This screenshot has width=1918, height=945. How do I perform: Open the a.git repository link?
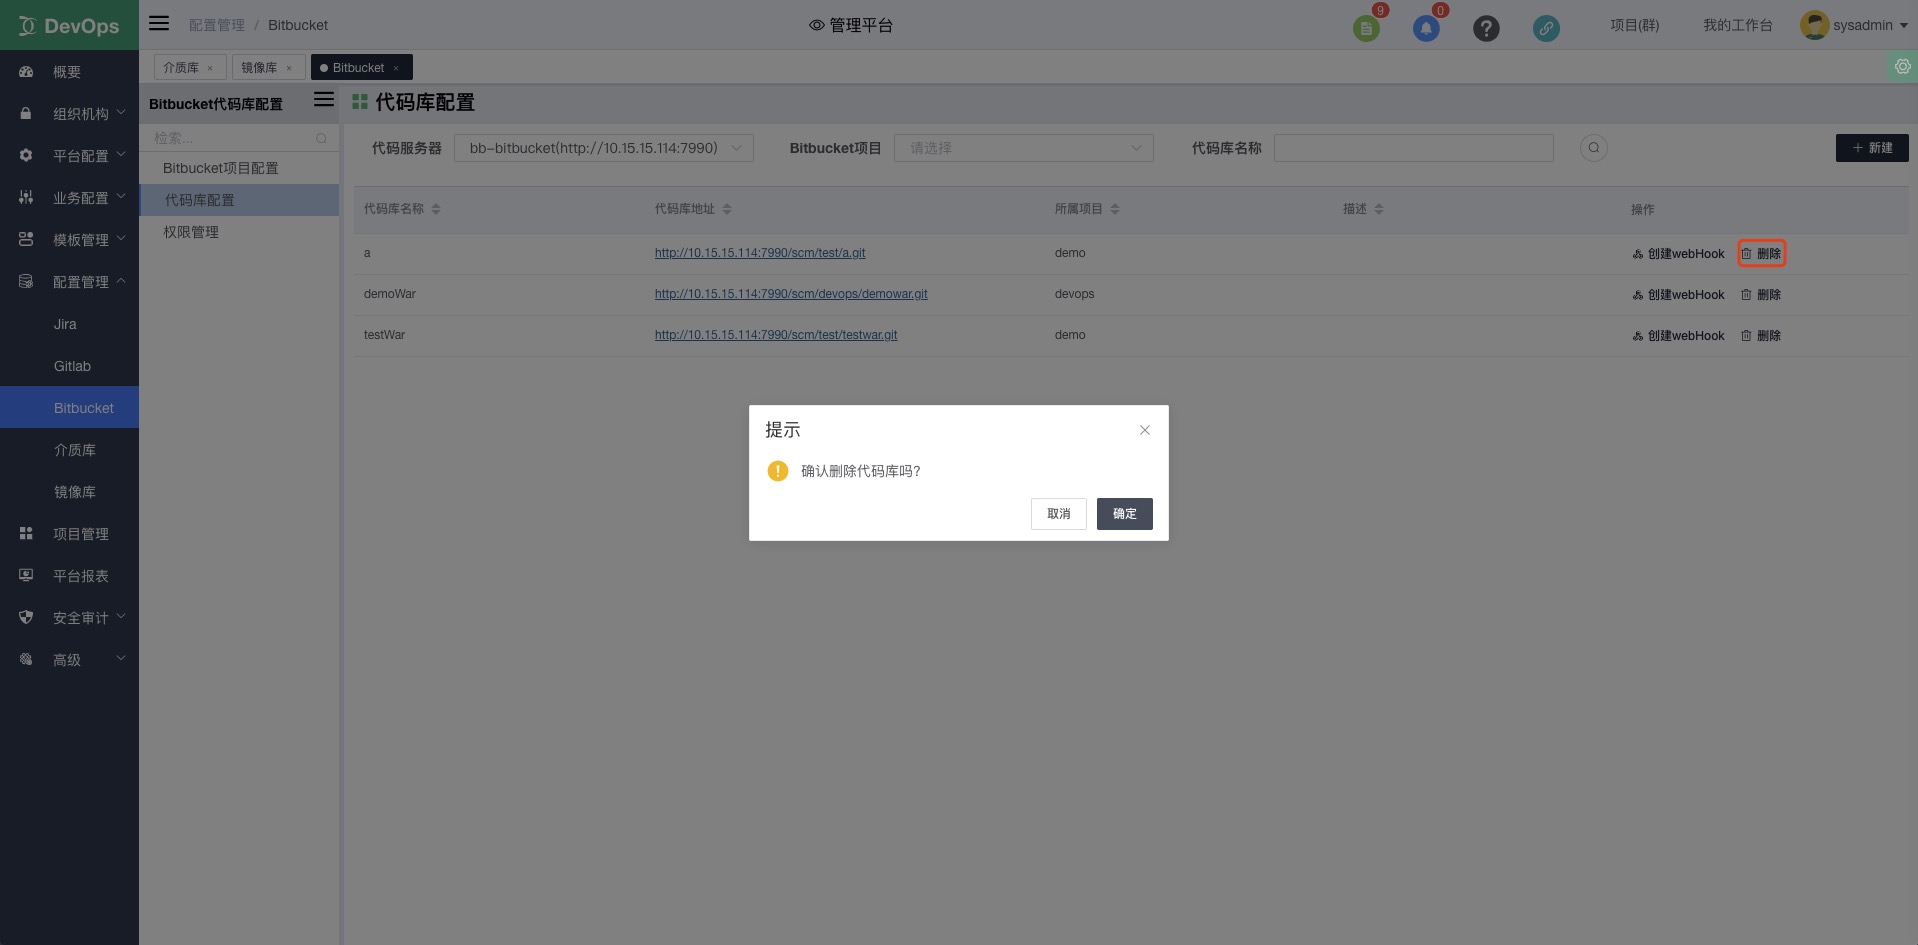(x=760, y=253)
